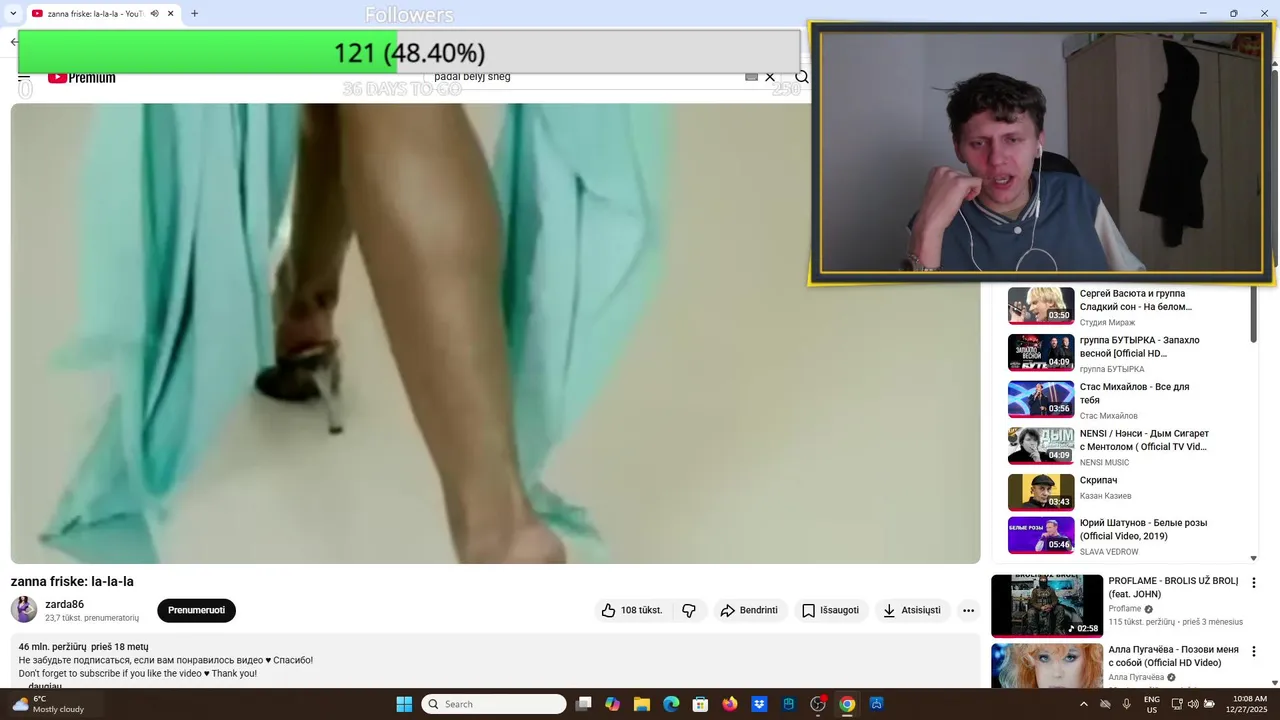Clear the YouTube search query
This screenshot has width=1280, height=720.
click(770, 77)
